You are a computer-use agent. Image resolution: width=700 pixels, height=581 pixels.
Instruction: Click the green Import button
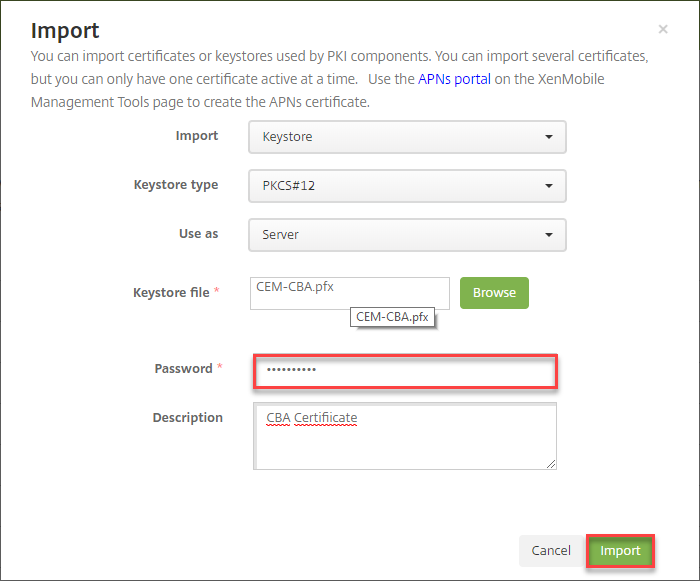pos(620,551)
